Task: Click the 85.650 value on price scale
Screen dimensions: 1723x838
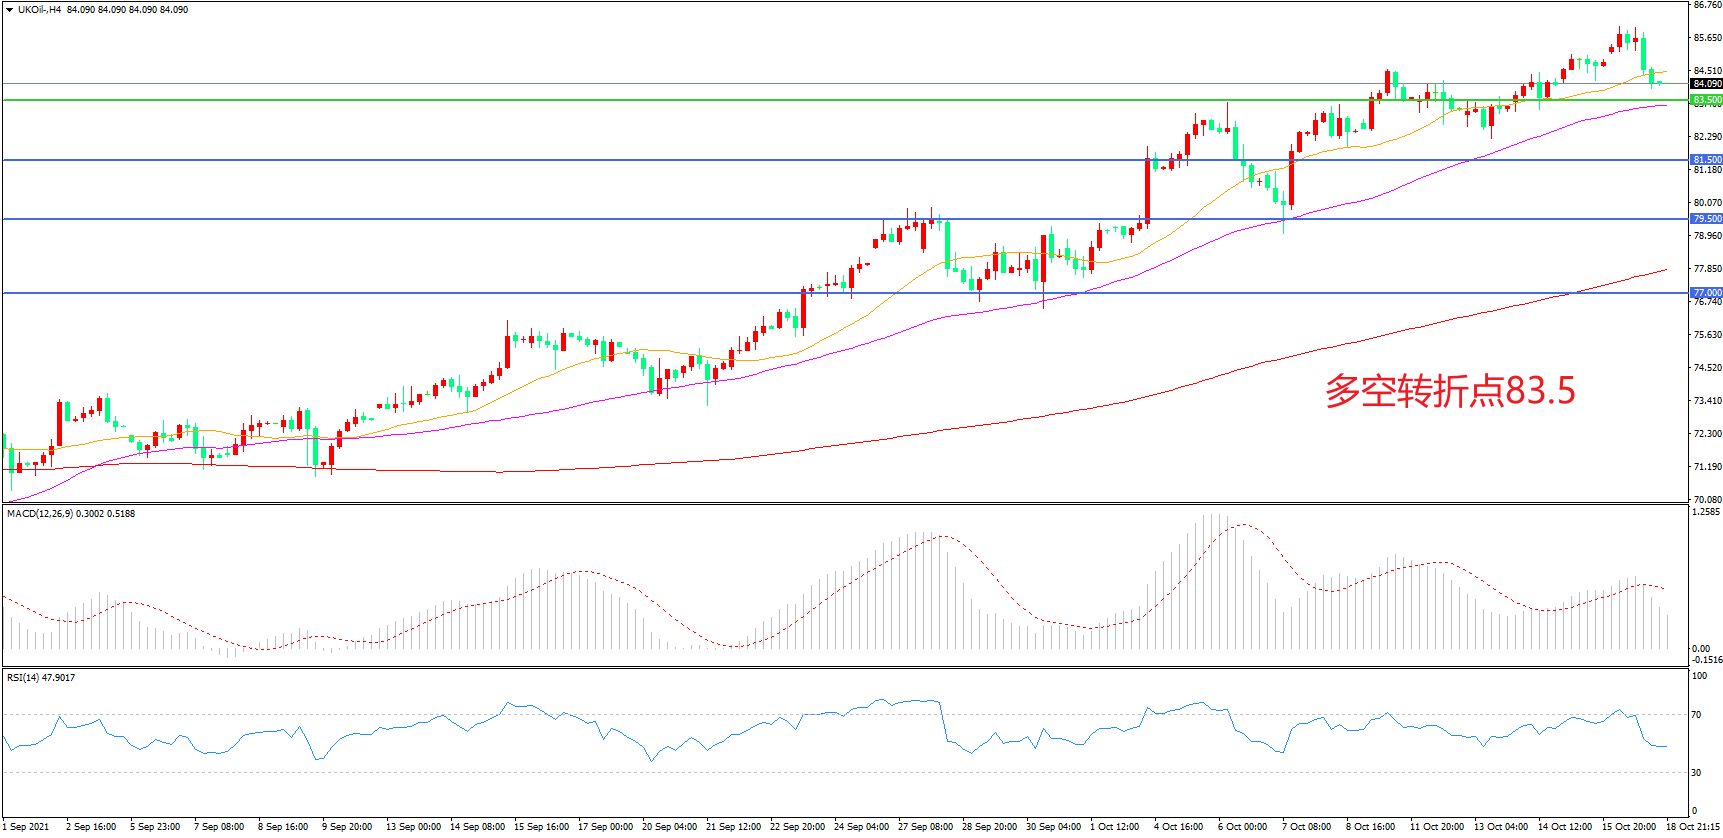Action: tap(1707, 38)
